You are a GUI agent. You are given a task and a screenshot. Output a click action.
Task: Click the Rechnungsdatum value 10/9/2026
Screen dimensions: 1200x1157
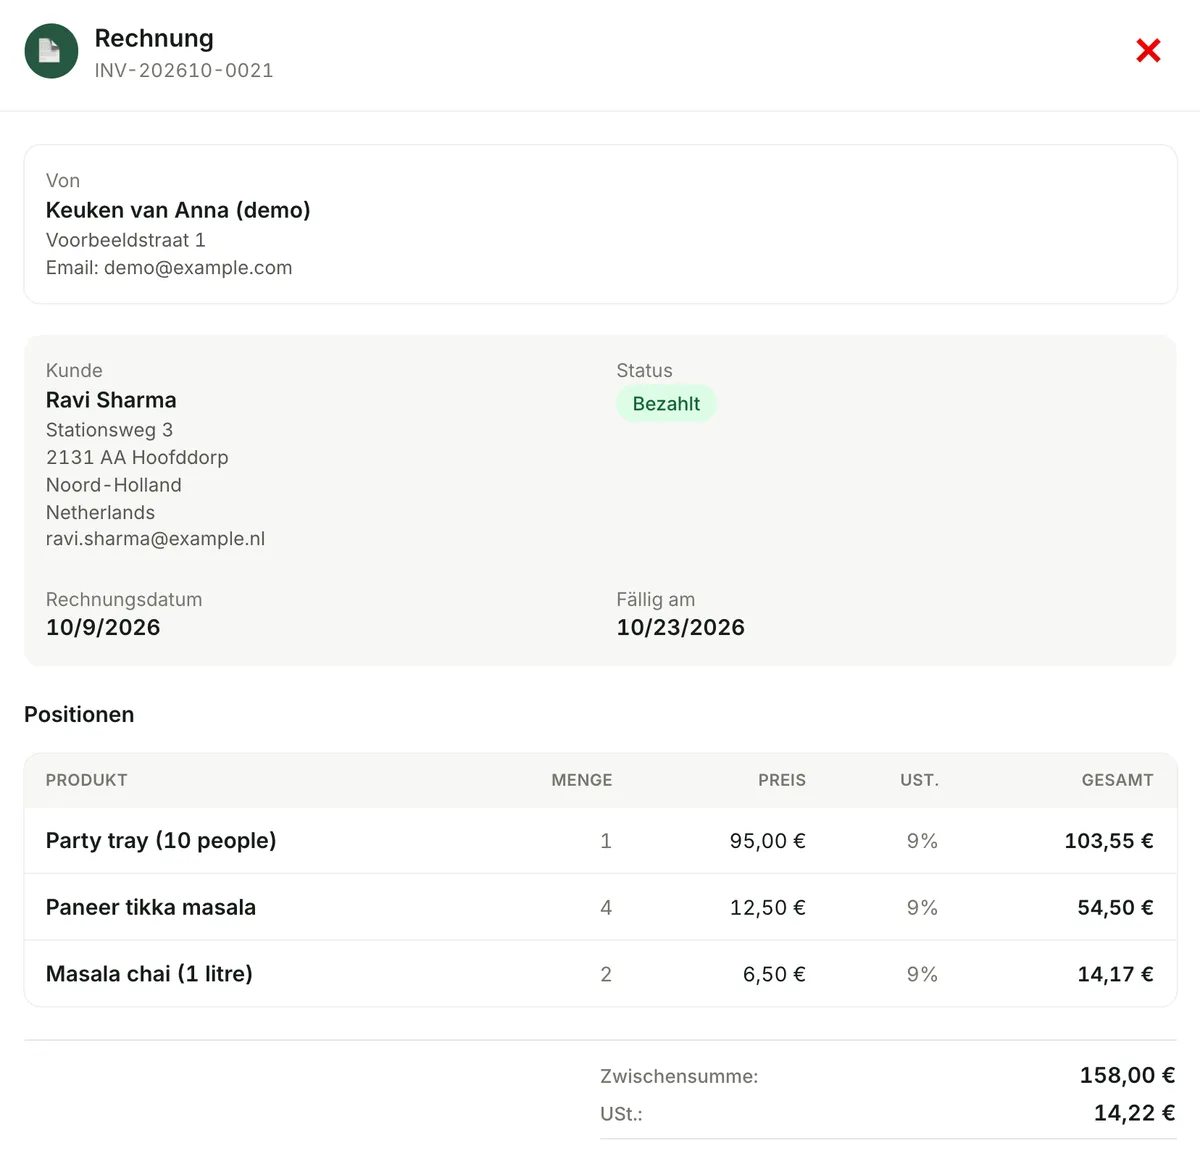tap(103, 628)
